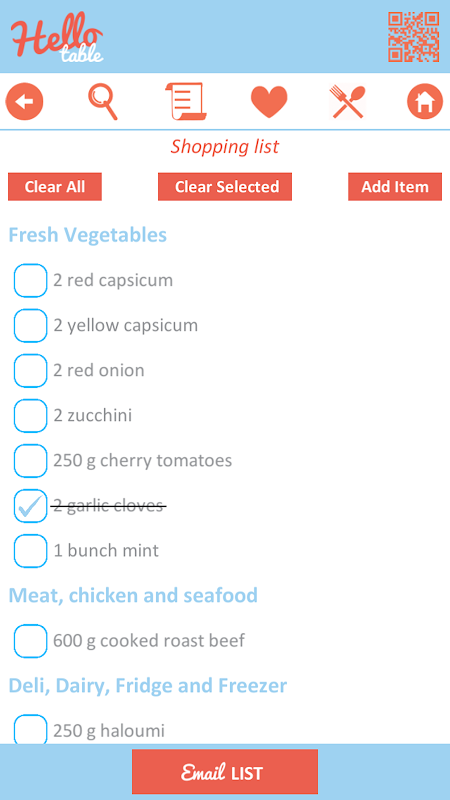Tick the 1 bunch mint checkbox
Image resolution: width=450 pixels, height=800 pixels.
pos(31,551)
